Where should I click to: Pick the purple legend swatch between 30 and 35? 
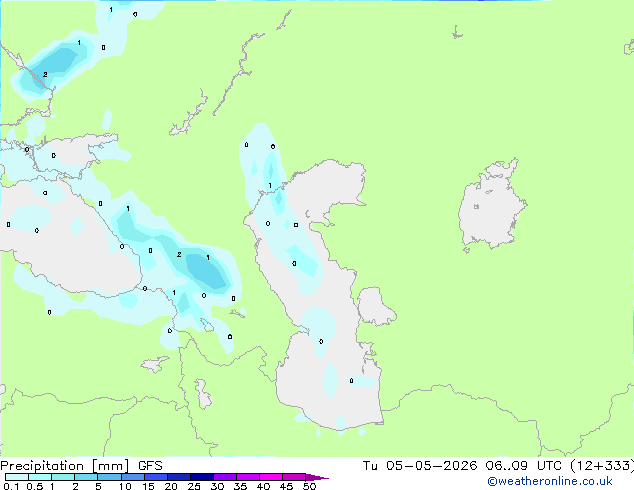pyautogui.click(x=225, y=477)
